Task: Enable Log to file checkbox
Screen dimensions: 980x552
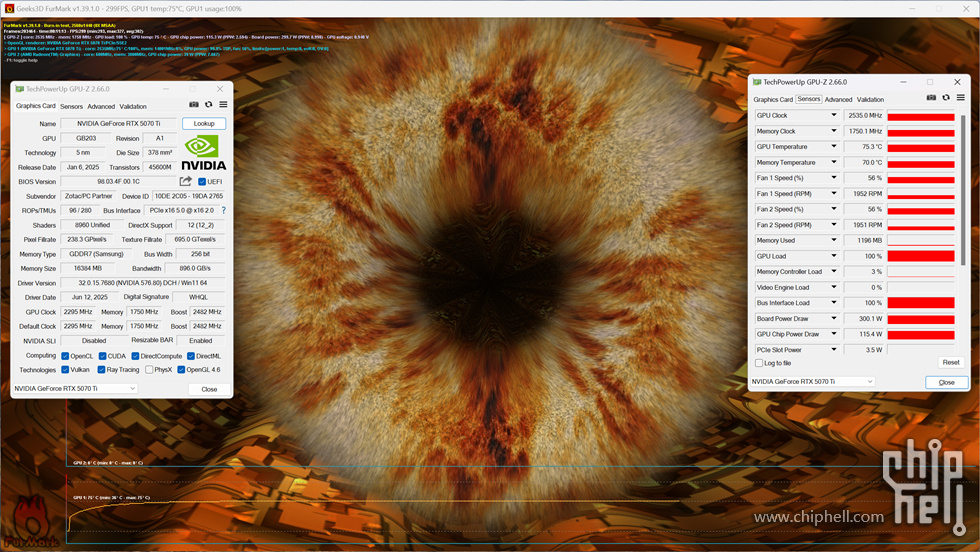Action: pos(759,363)
